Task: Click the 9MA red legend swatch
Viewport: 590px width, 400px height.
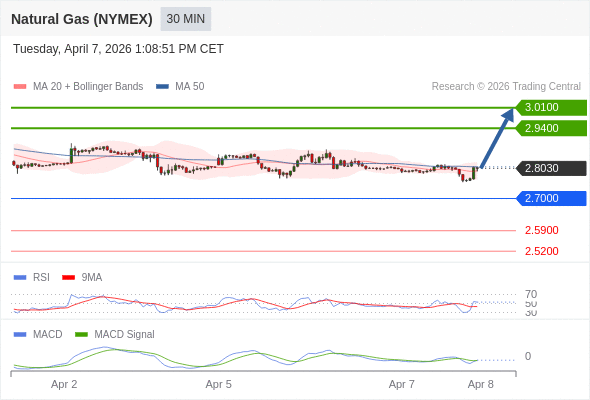Action: tap(68, 278)
